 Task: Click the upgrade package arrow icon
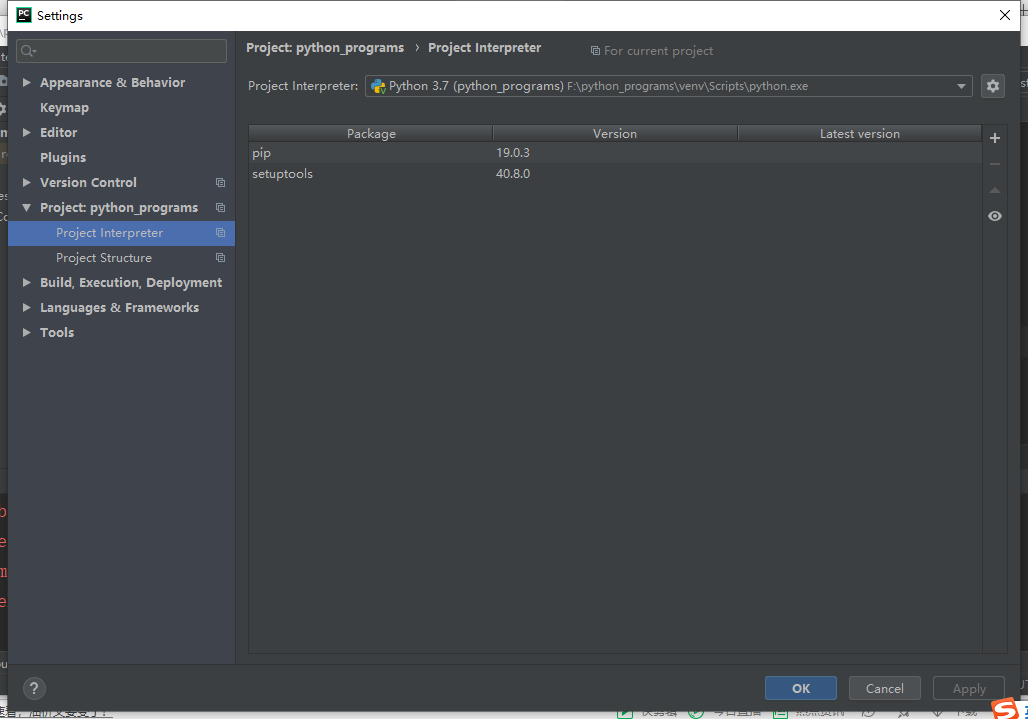pyautogui.click(x=995, y=190)
